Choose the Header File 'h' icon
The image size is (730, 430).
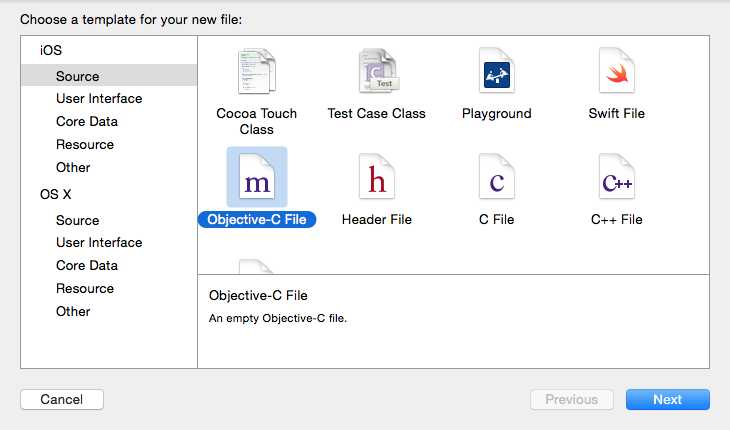point(377,177)
